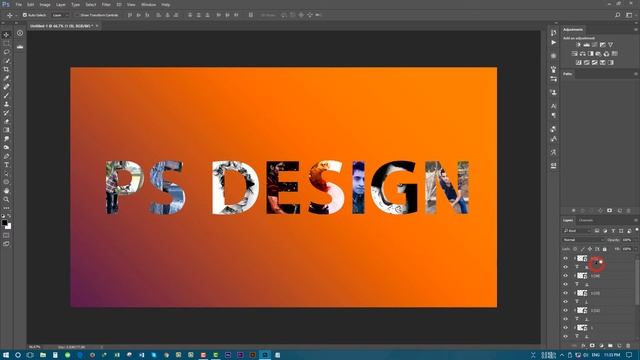Open the Image menu
The image size is (640, 360).
pyautogui.click(x=45, y=4)
